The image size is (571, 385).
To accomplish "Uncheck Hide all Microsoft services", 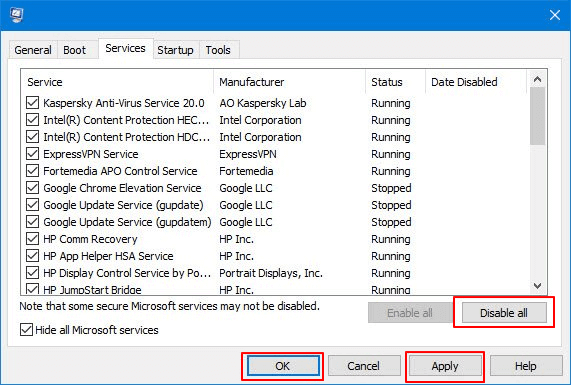I will (x=26, y=330).
